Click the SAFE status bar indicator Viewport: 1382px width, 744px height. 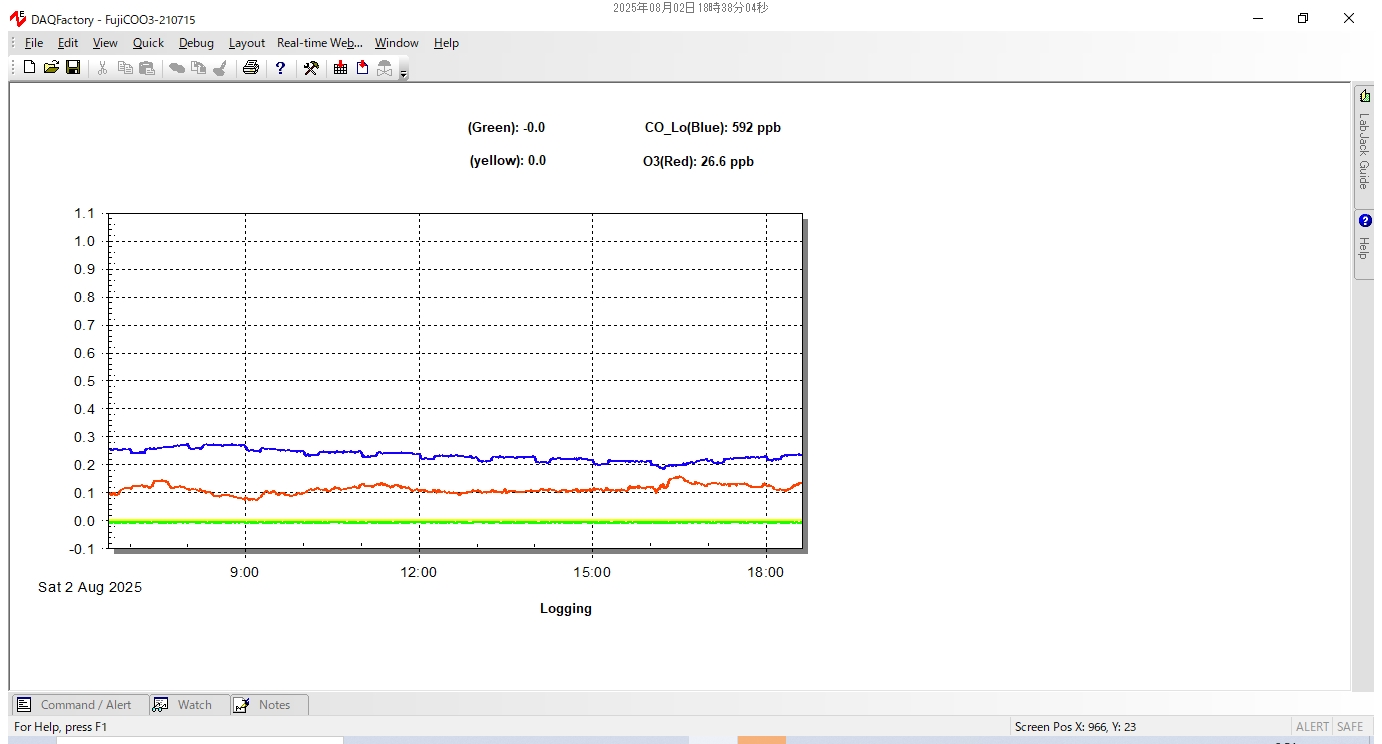click(1350, 727)
